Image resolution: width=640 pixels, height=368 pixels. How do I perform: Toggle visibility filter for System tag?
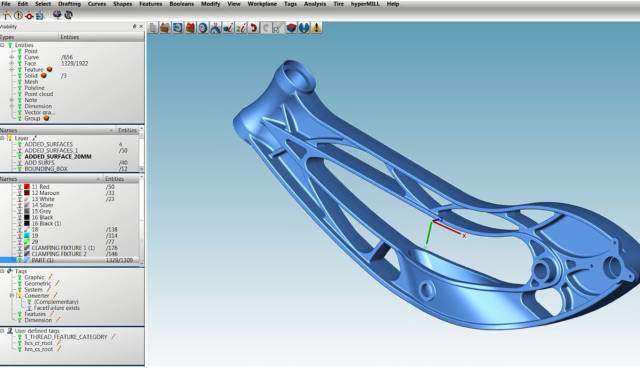[19, 290]
